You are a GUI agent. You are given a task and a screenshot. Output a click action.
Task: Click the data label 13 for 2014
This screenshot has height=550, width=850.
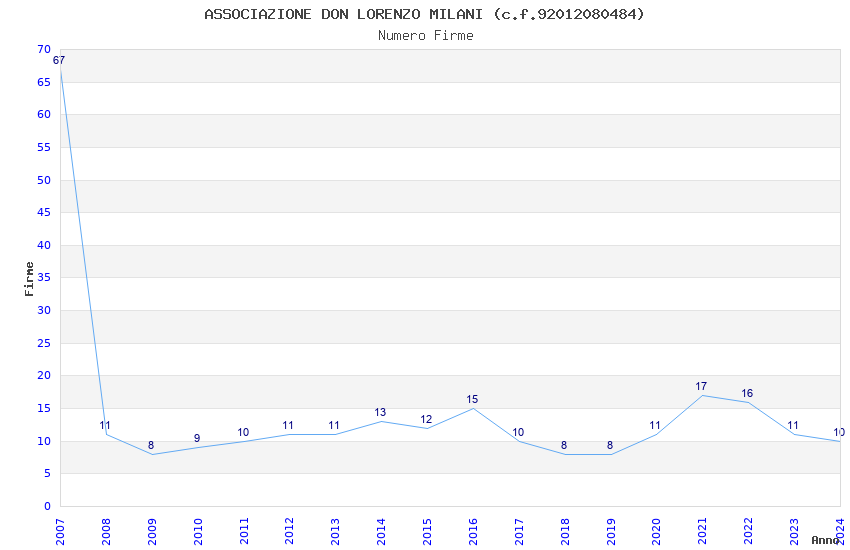click(380, 413)
